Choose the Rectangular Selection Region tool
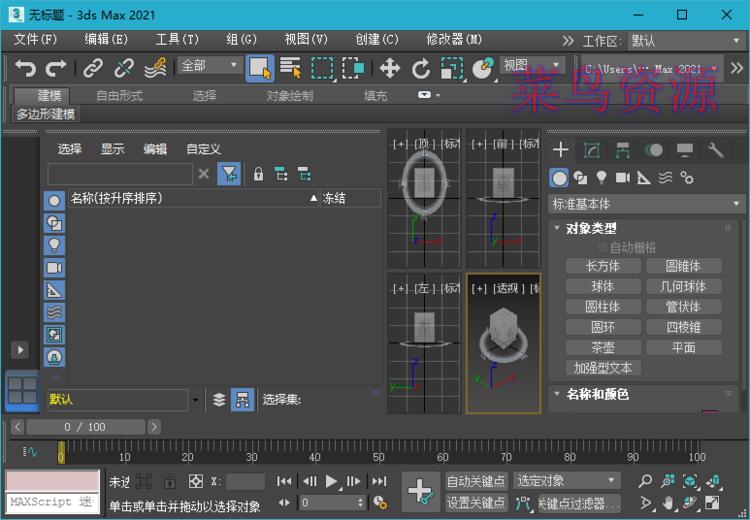This screenshot has height=520, width=750. 322,68
